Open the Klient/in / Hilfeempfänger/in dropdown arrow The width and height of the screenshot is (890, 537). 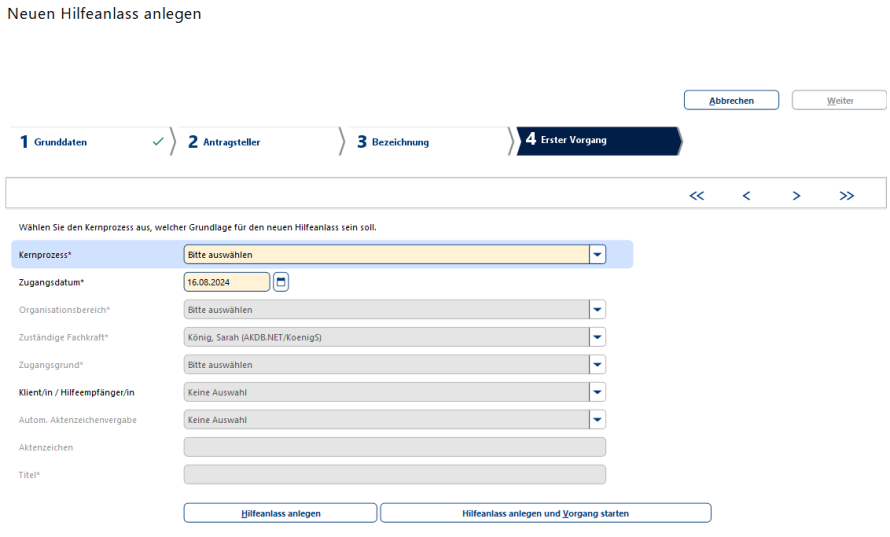point(597,392)
